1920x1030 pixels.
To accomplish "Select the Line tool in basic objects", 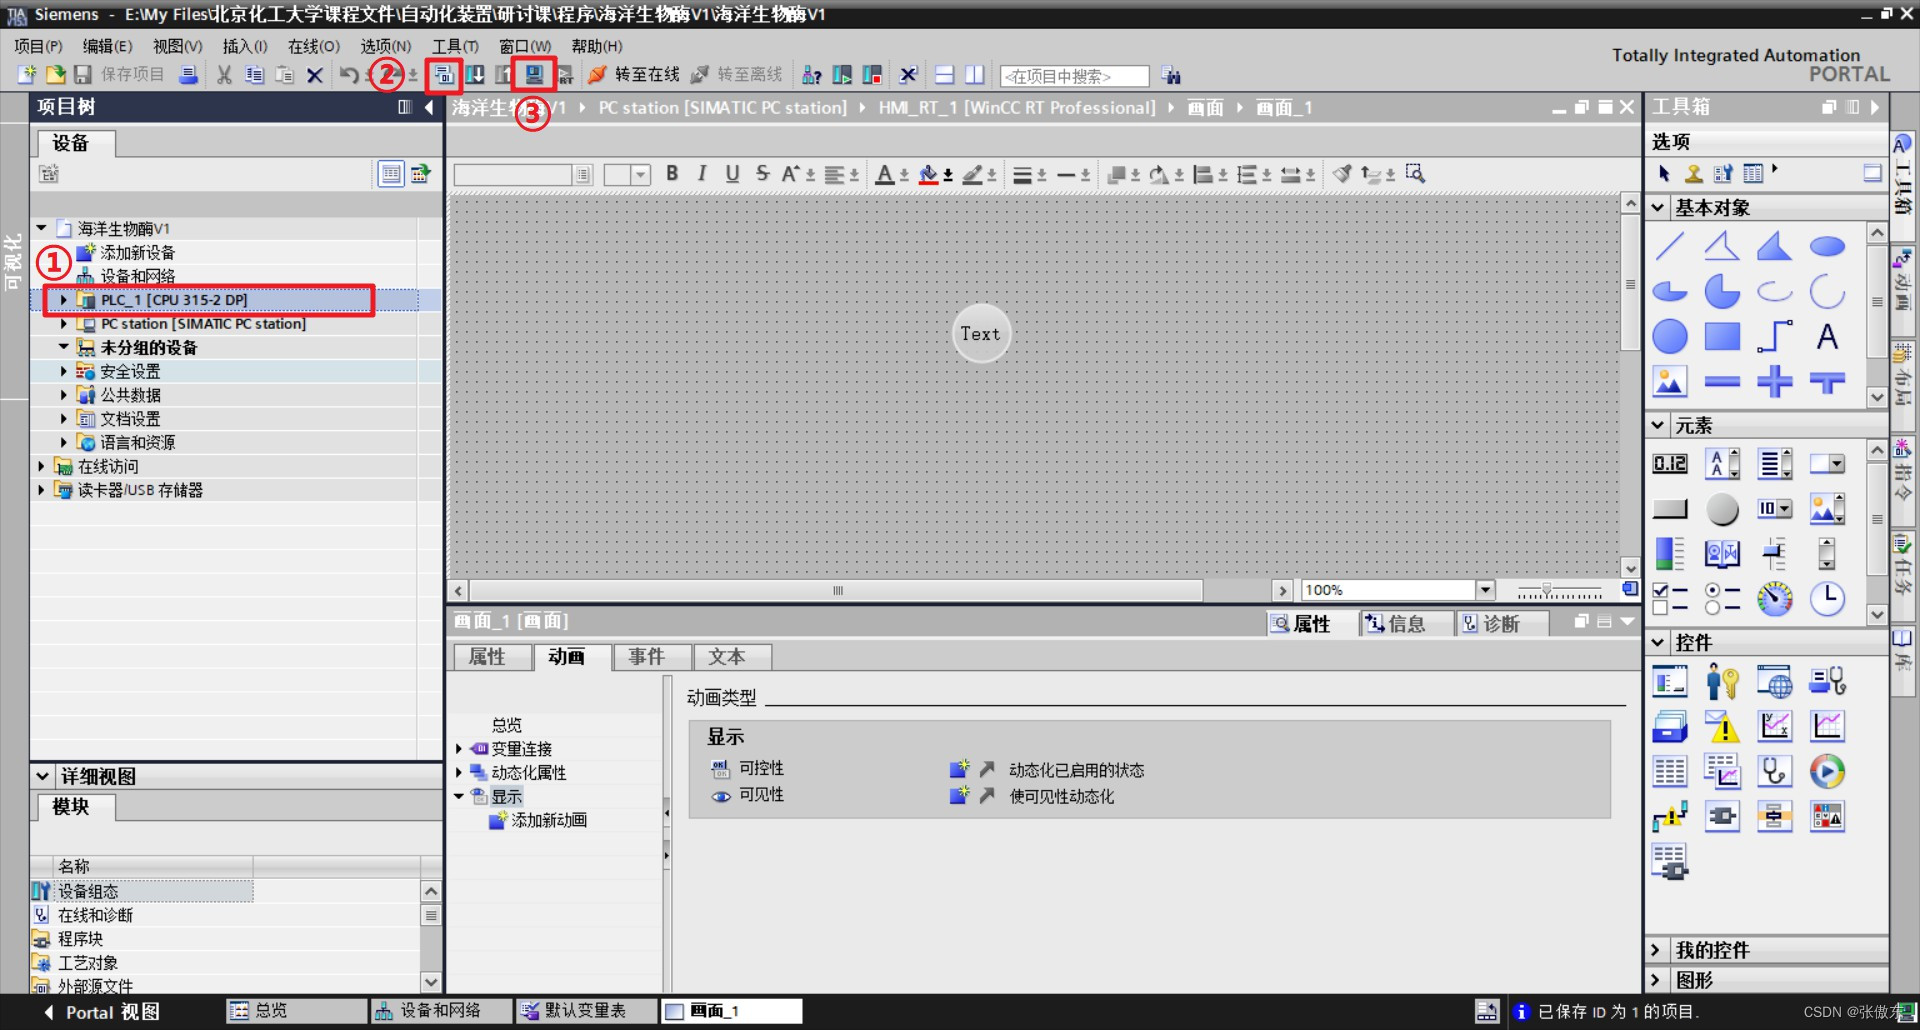I will pyautogui.click(x=1670, y=246).
